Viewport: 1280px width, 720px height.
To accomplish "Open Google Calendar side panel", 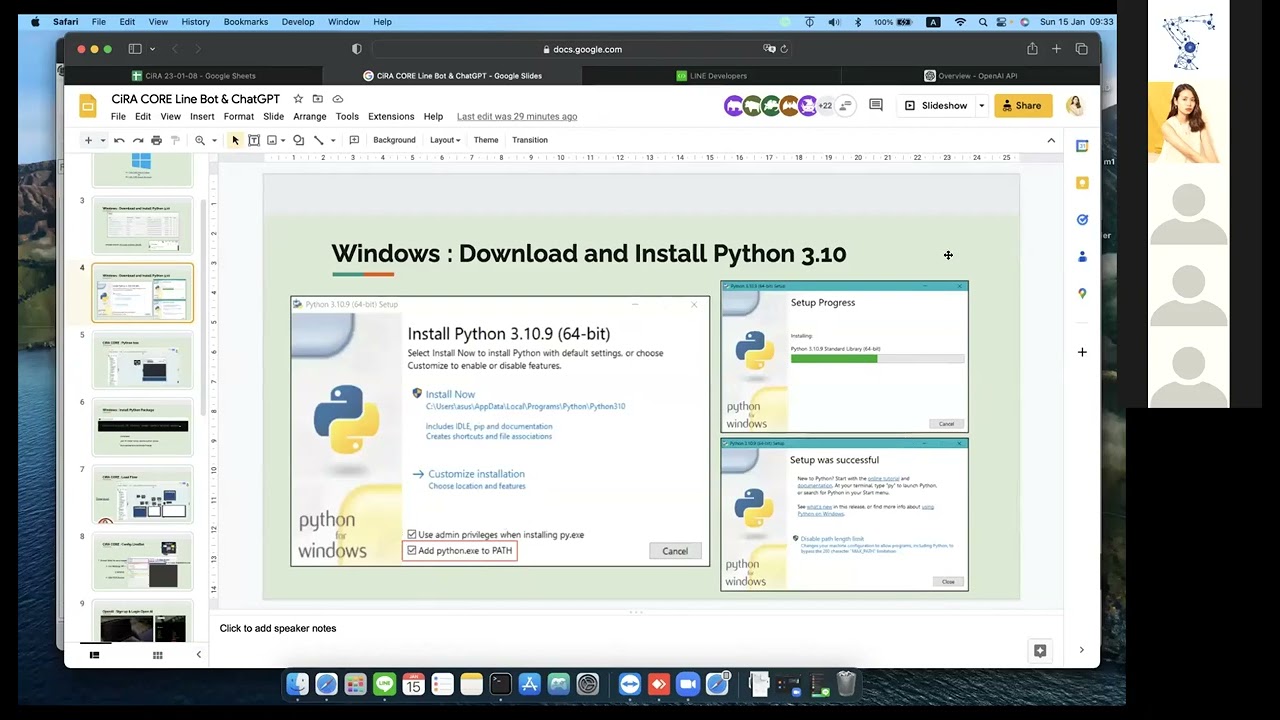I will (1082, 146).
